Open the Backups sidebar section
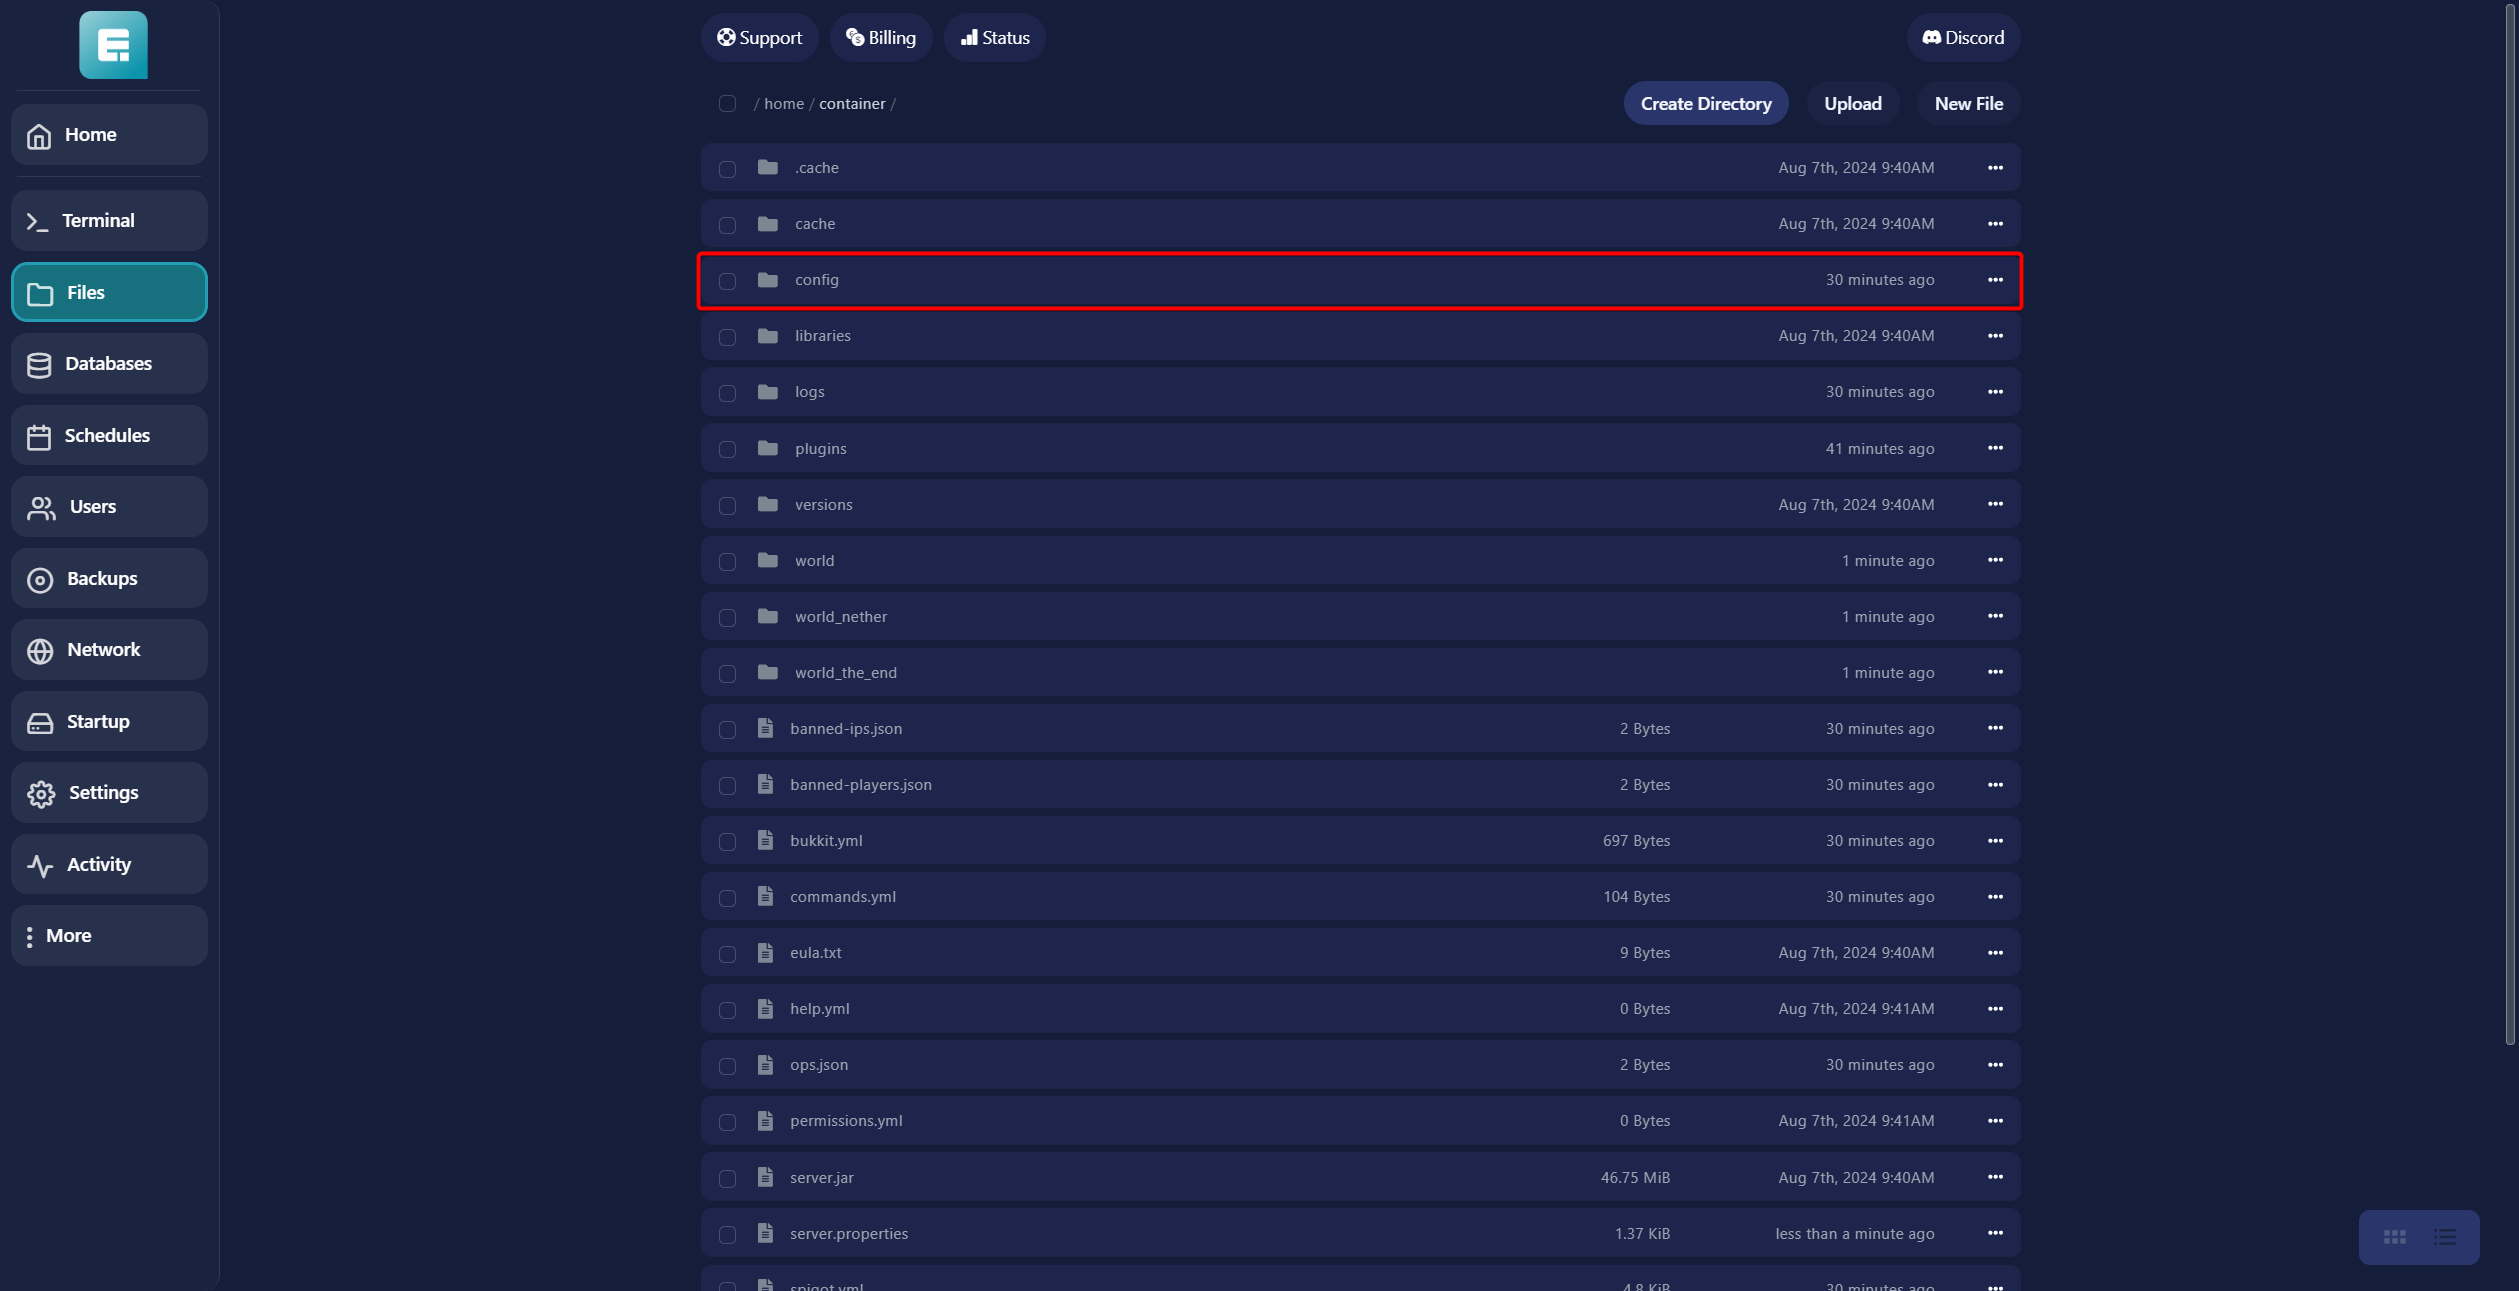 tap(109, 578)
